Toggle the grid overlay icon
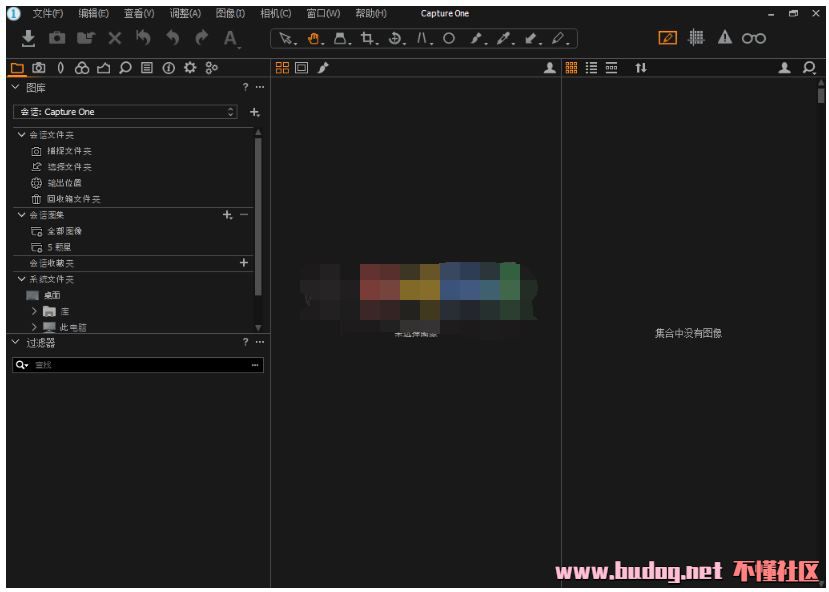This screenshot has width=829, height=592. [x=697, y=38]
